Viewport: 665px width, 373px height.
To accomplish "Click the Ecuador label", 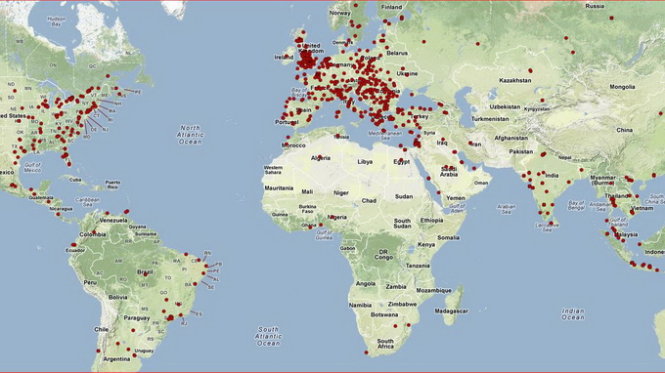I will pyautogui.click(x=75, y=250).
